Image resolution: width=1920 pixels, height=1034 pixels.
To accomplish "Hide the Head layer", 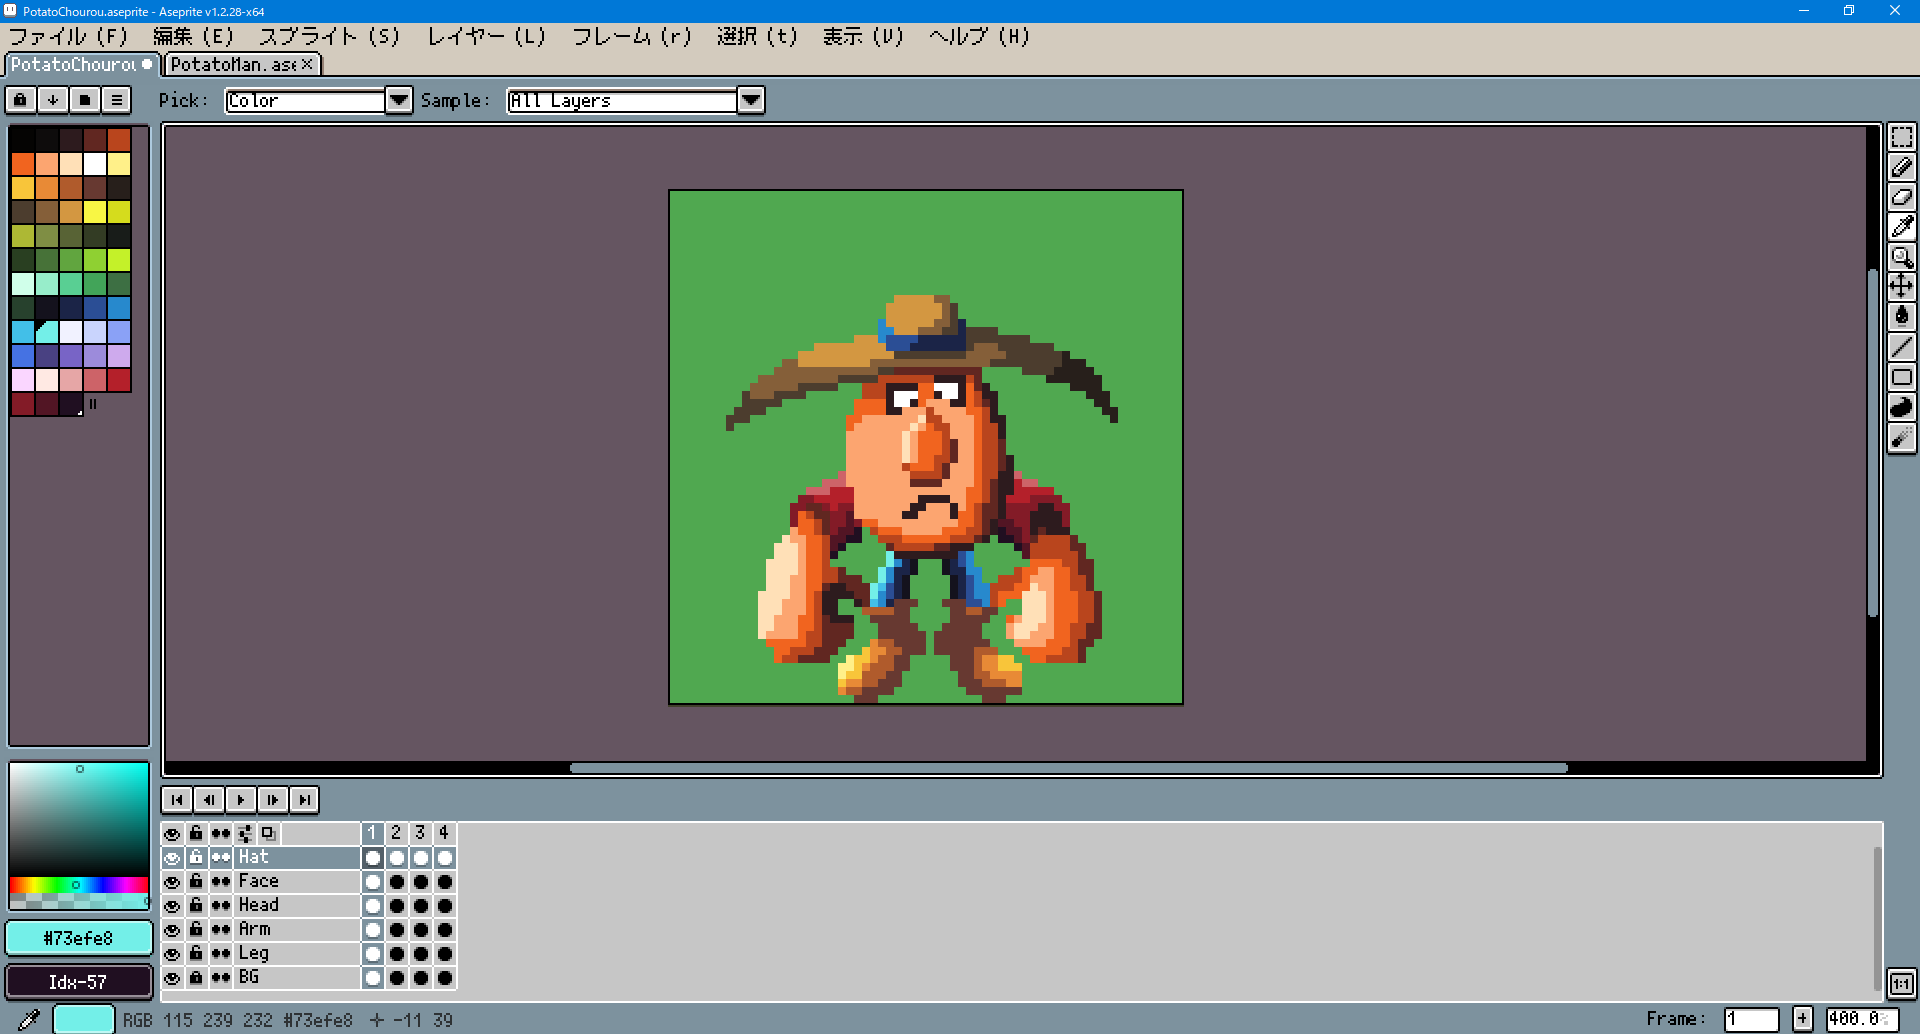I will [x=172, y=906].
